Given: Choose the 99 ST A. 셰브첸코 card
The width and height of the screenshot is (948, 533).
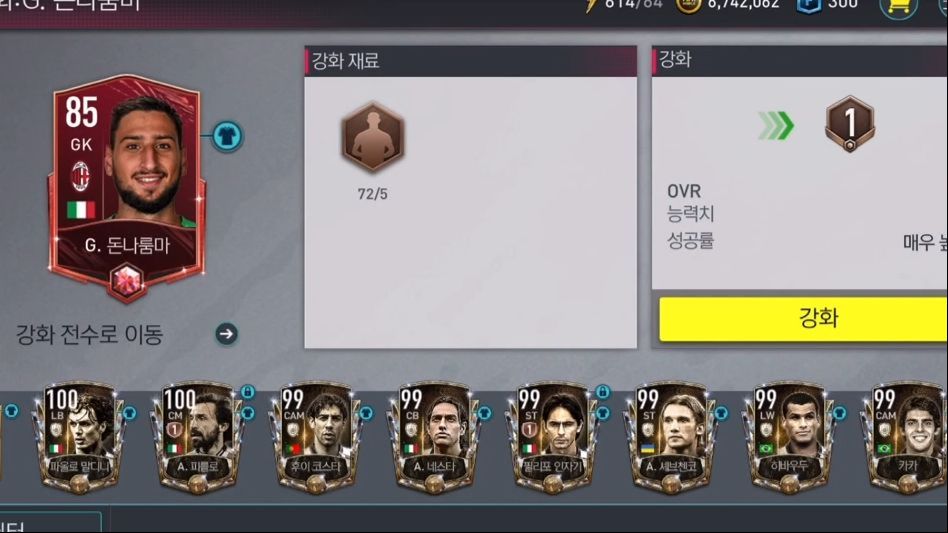Looking at the screenshot, I should 670,438.
